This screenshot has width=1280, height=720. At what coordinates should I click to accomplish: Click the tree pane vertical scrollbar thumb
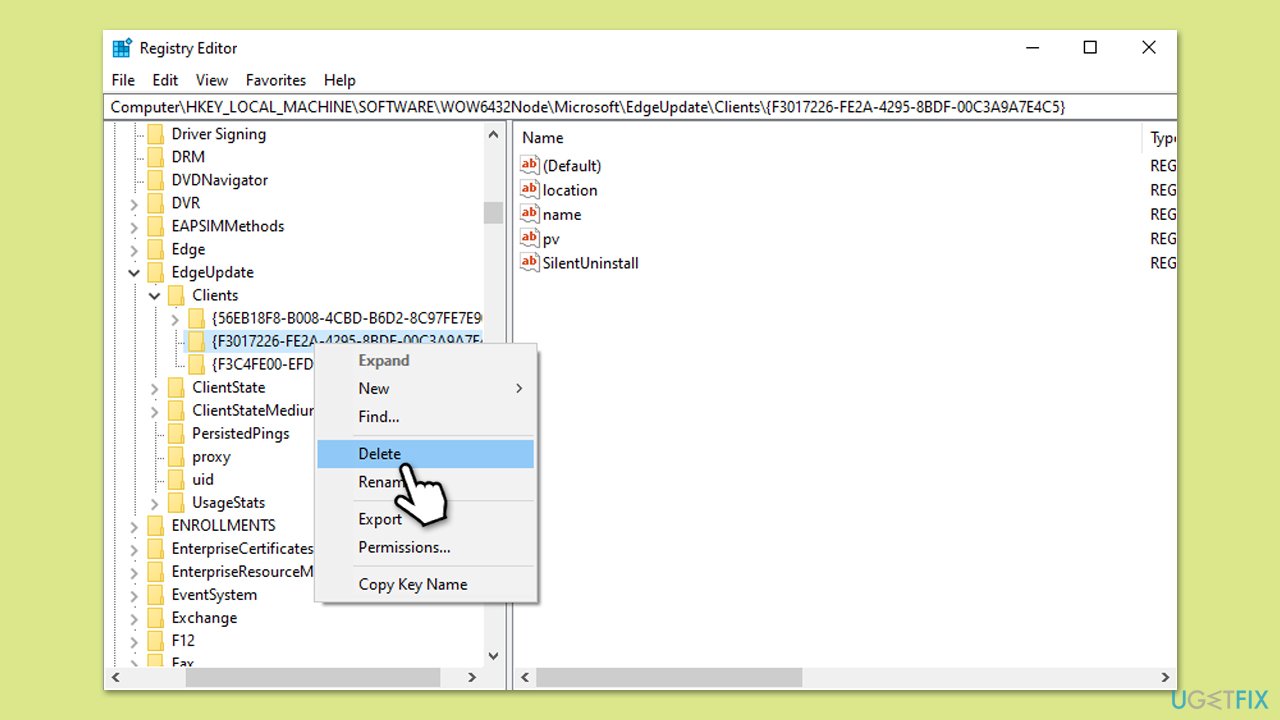pyautogui.click(x=493, y=212)
